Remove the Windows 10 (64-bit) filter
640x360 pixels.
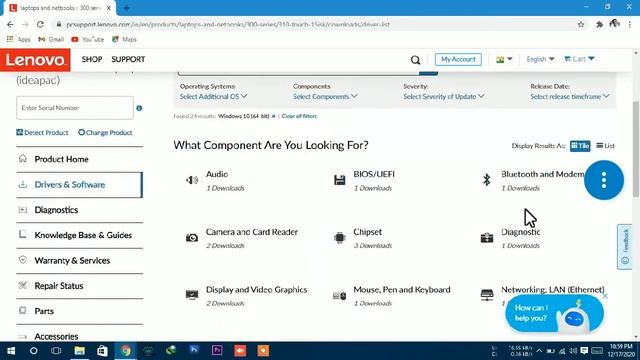coord(273,116)
